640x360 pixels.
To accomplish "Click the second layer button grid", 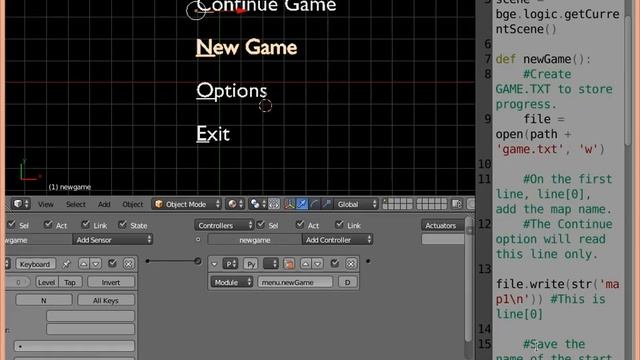I will [x=431, y=204].
